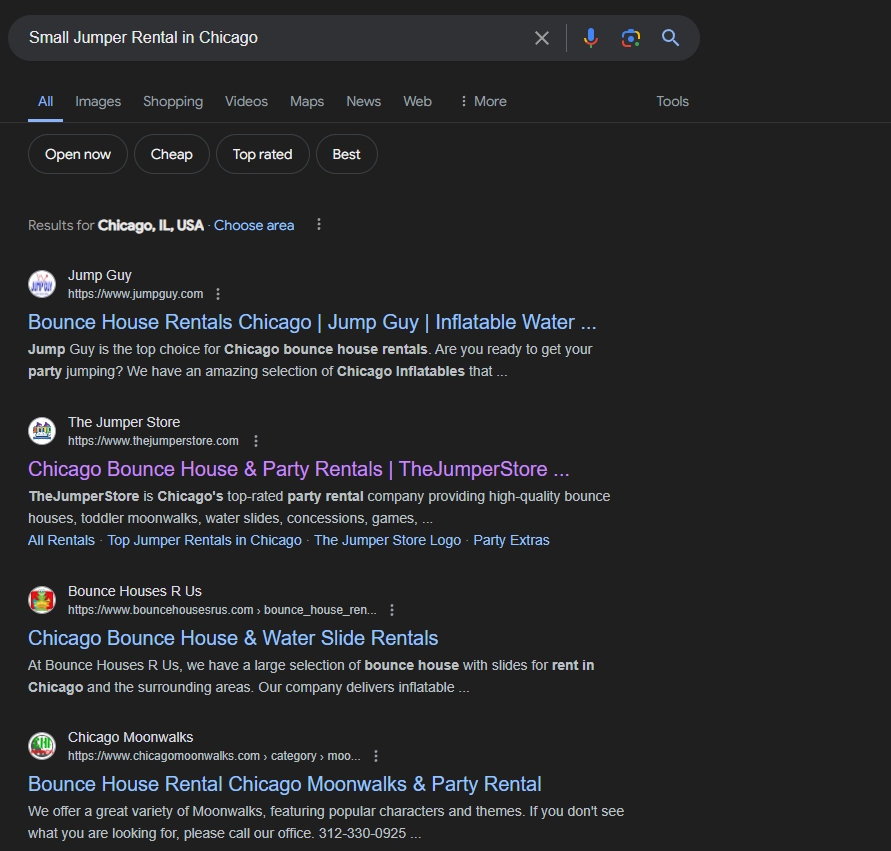The width and height of the screenshot is (891, 851).
Task: Open the Party Extras sitelink
Action: point(511,540)
